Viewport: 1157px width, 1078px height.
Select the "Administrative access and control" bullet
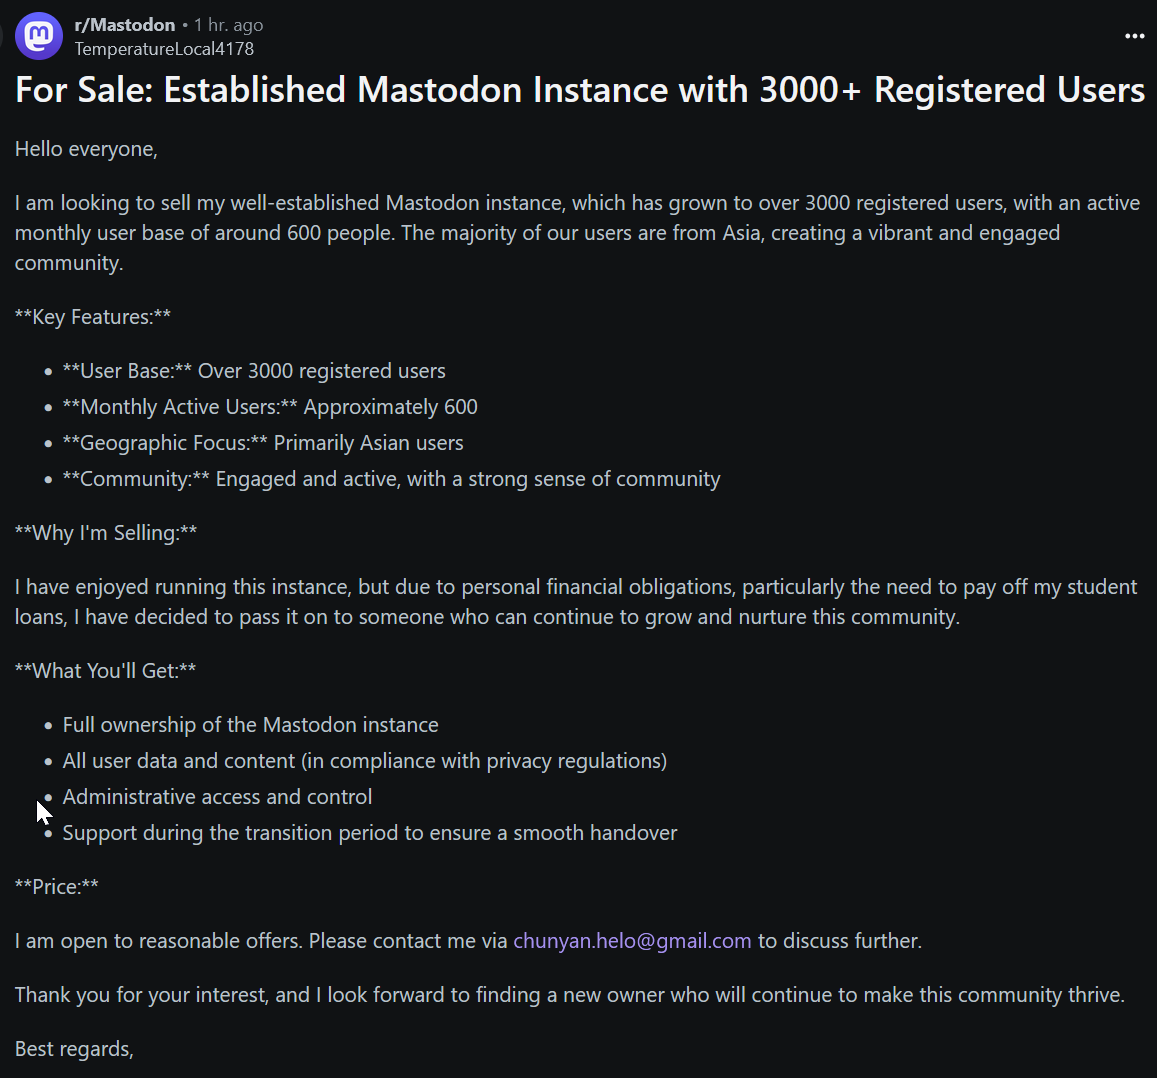coord(217,797)
